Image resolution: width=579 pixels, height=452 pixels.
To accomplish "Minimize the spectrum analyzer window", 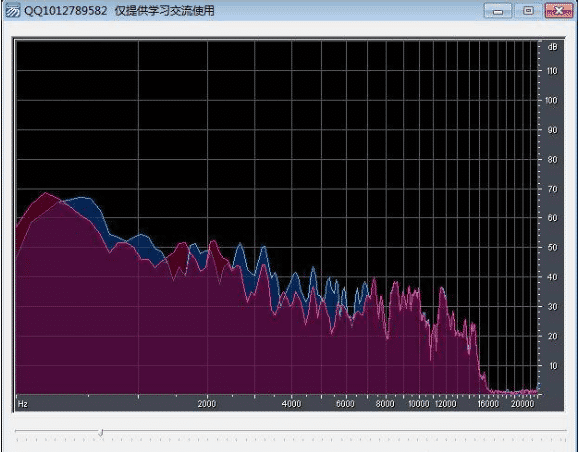I will [x=498, y=11].
